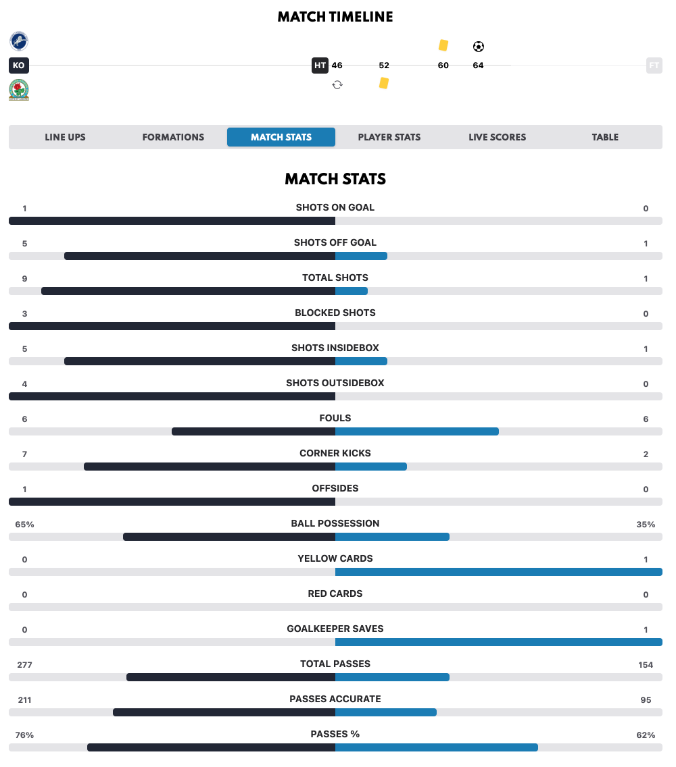Click the Blackburn Rovers away team crest
Image resolution: width=676 pixels, height=767 pixels.
[x=19, y=90]
